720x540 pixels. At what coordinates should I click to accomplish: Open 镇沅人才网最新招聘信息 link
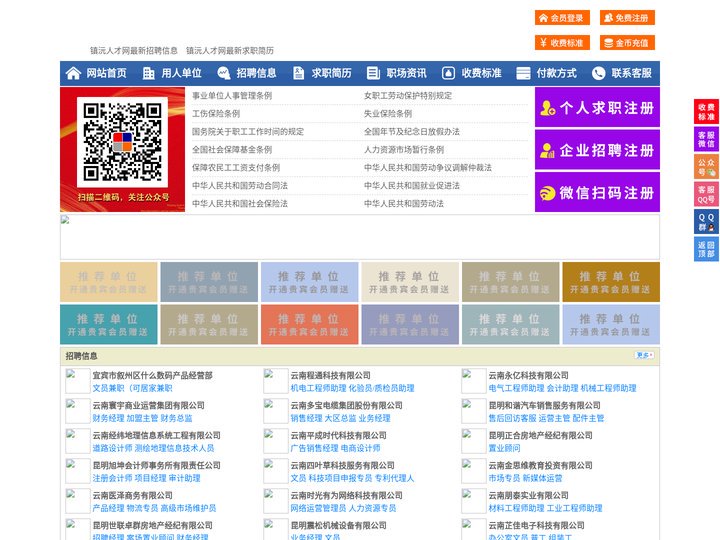point(134,51)
